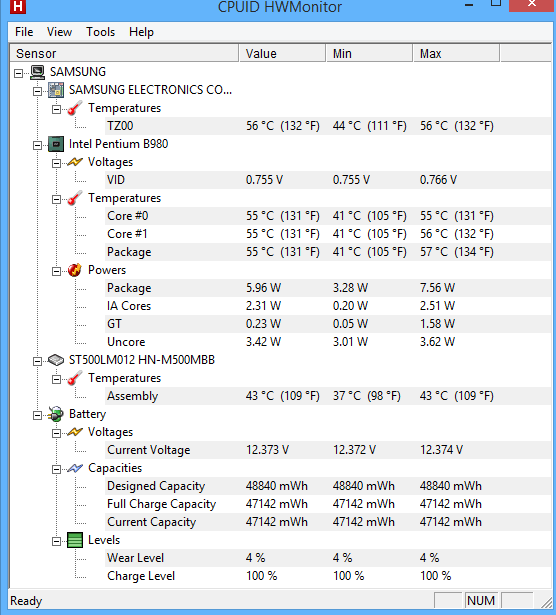556x615 pixels.
Task: Collapse the hard drive Temperatures node
Action: [56, 379]
